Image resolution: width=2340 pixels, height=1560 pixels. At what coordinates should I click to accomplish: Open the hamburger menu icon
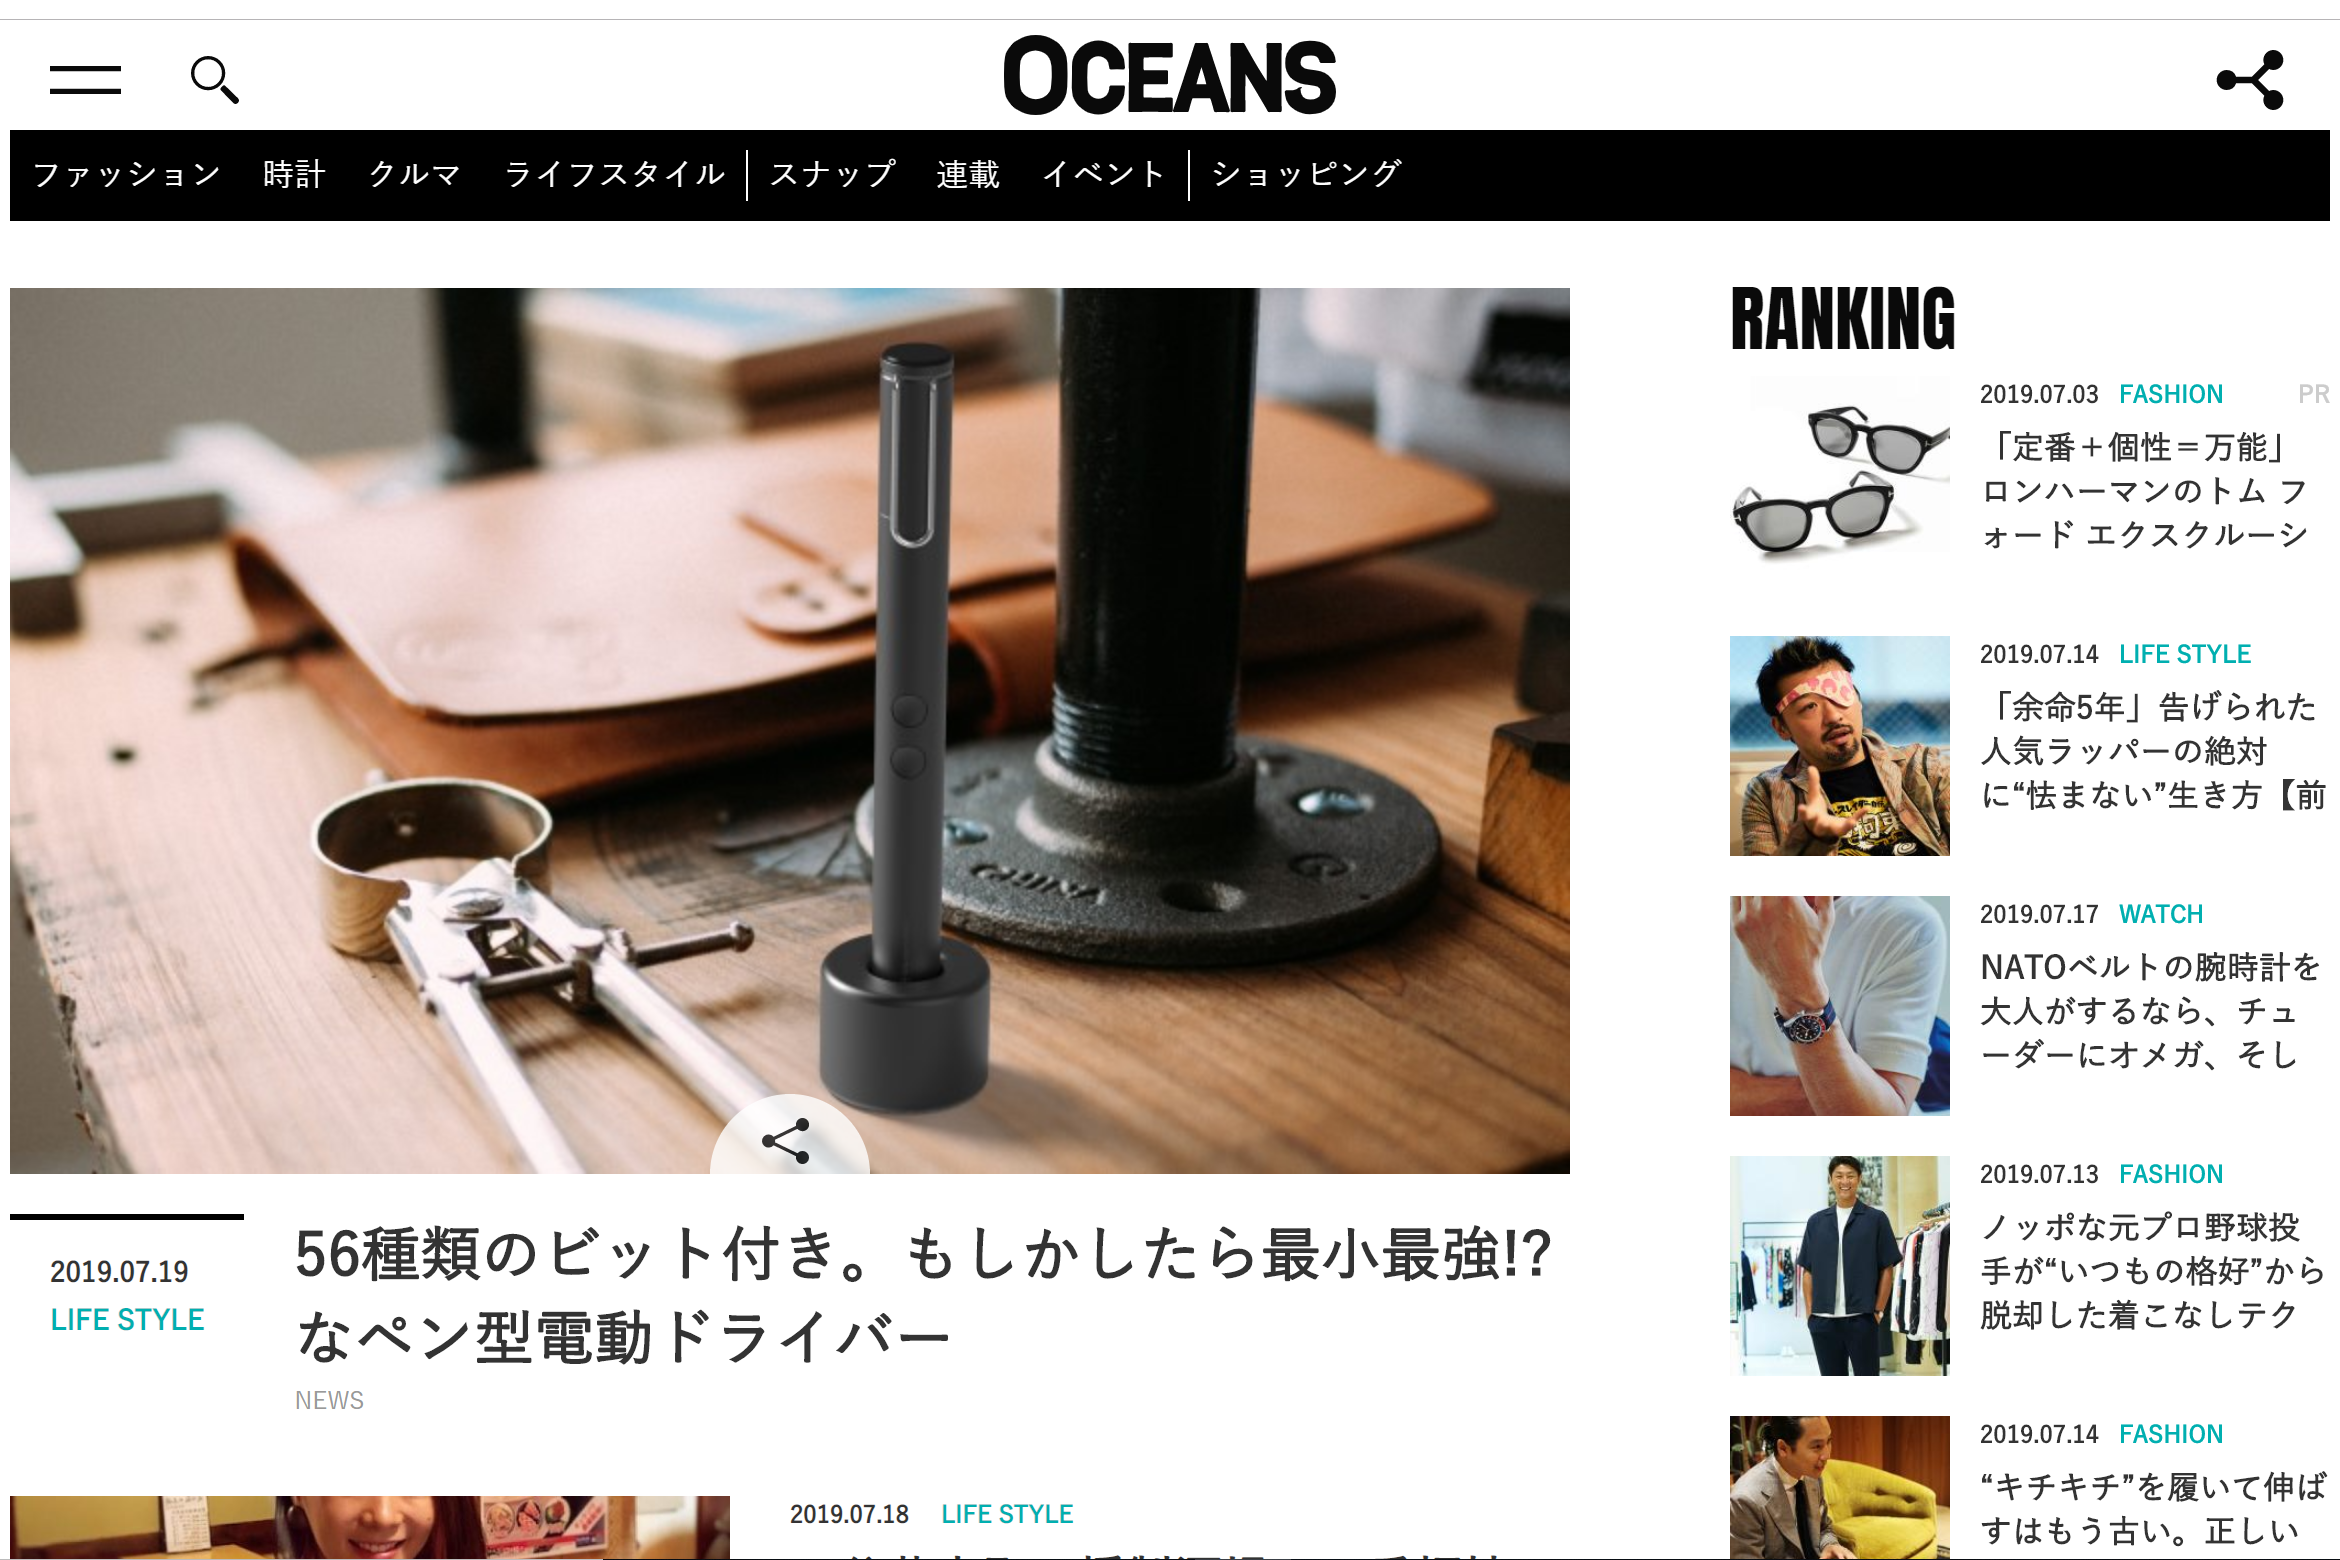tap(85, 79)
